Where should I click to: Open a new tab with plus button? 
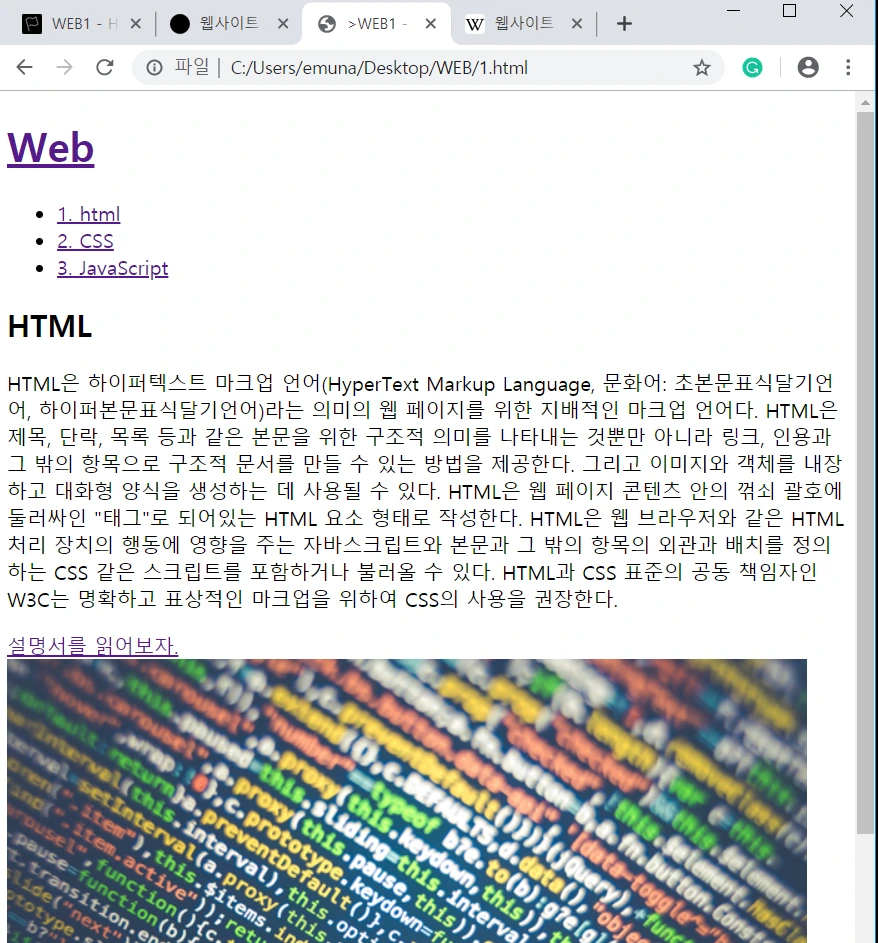(x=624, y=24)
